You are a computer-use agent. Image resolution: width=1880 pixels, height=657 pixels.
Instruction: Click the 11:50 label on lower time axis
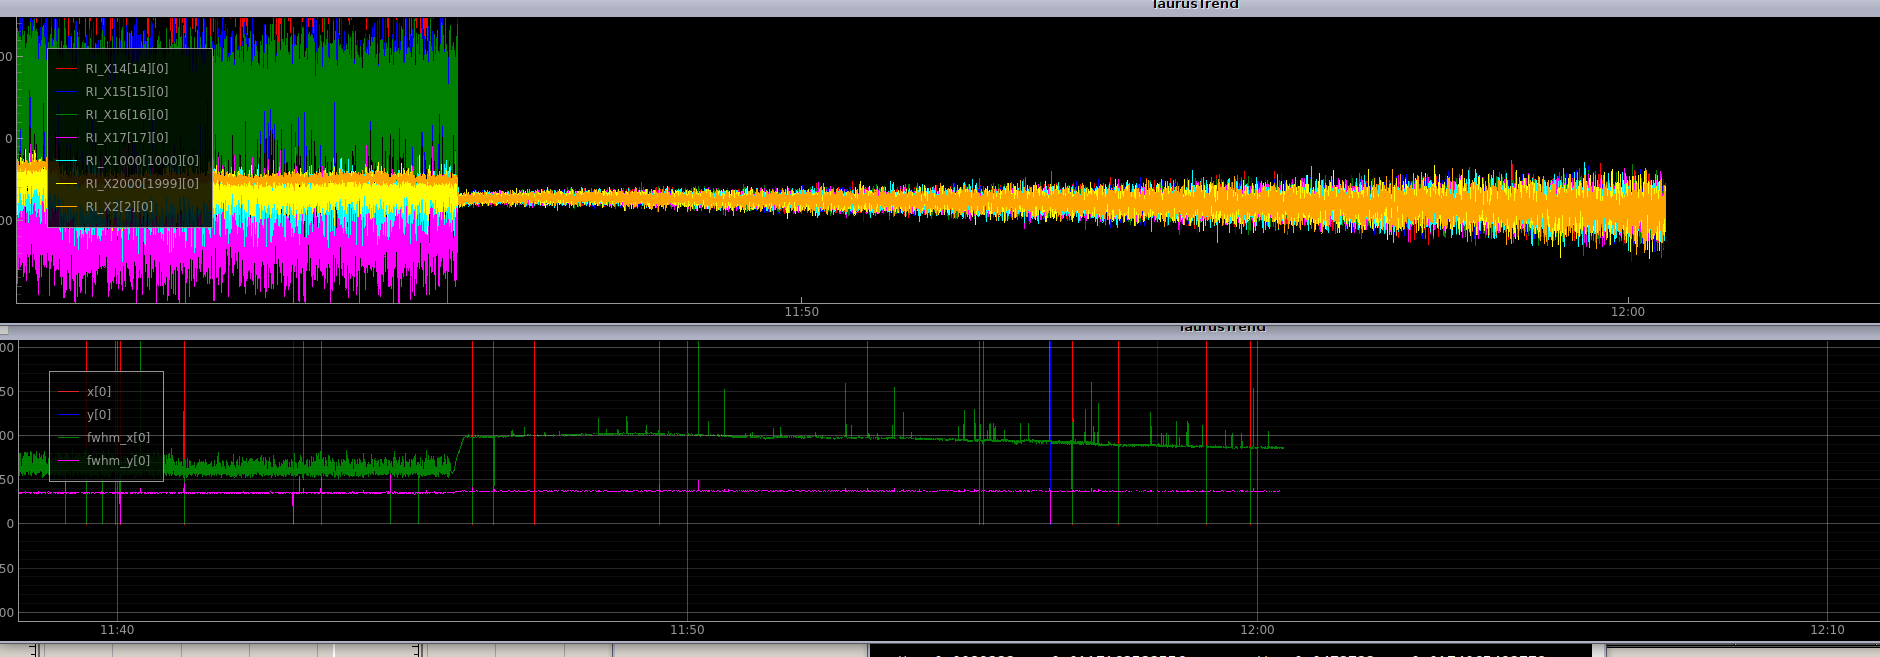tap(687, 630)
